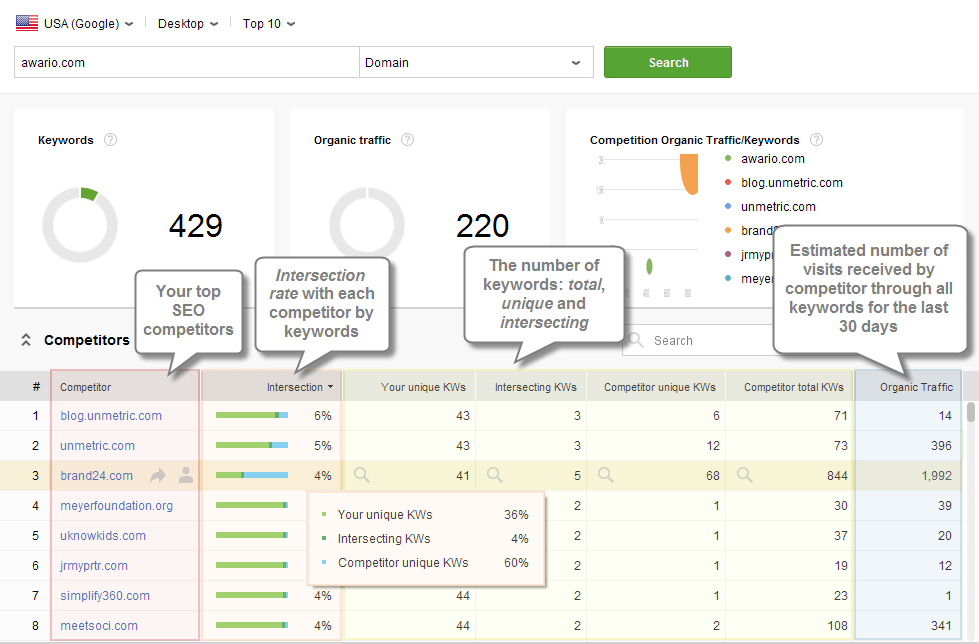979x644 pixels.
Task: Collapse the Competitors section with the double chevron
Action: [25, 339]
